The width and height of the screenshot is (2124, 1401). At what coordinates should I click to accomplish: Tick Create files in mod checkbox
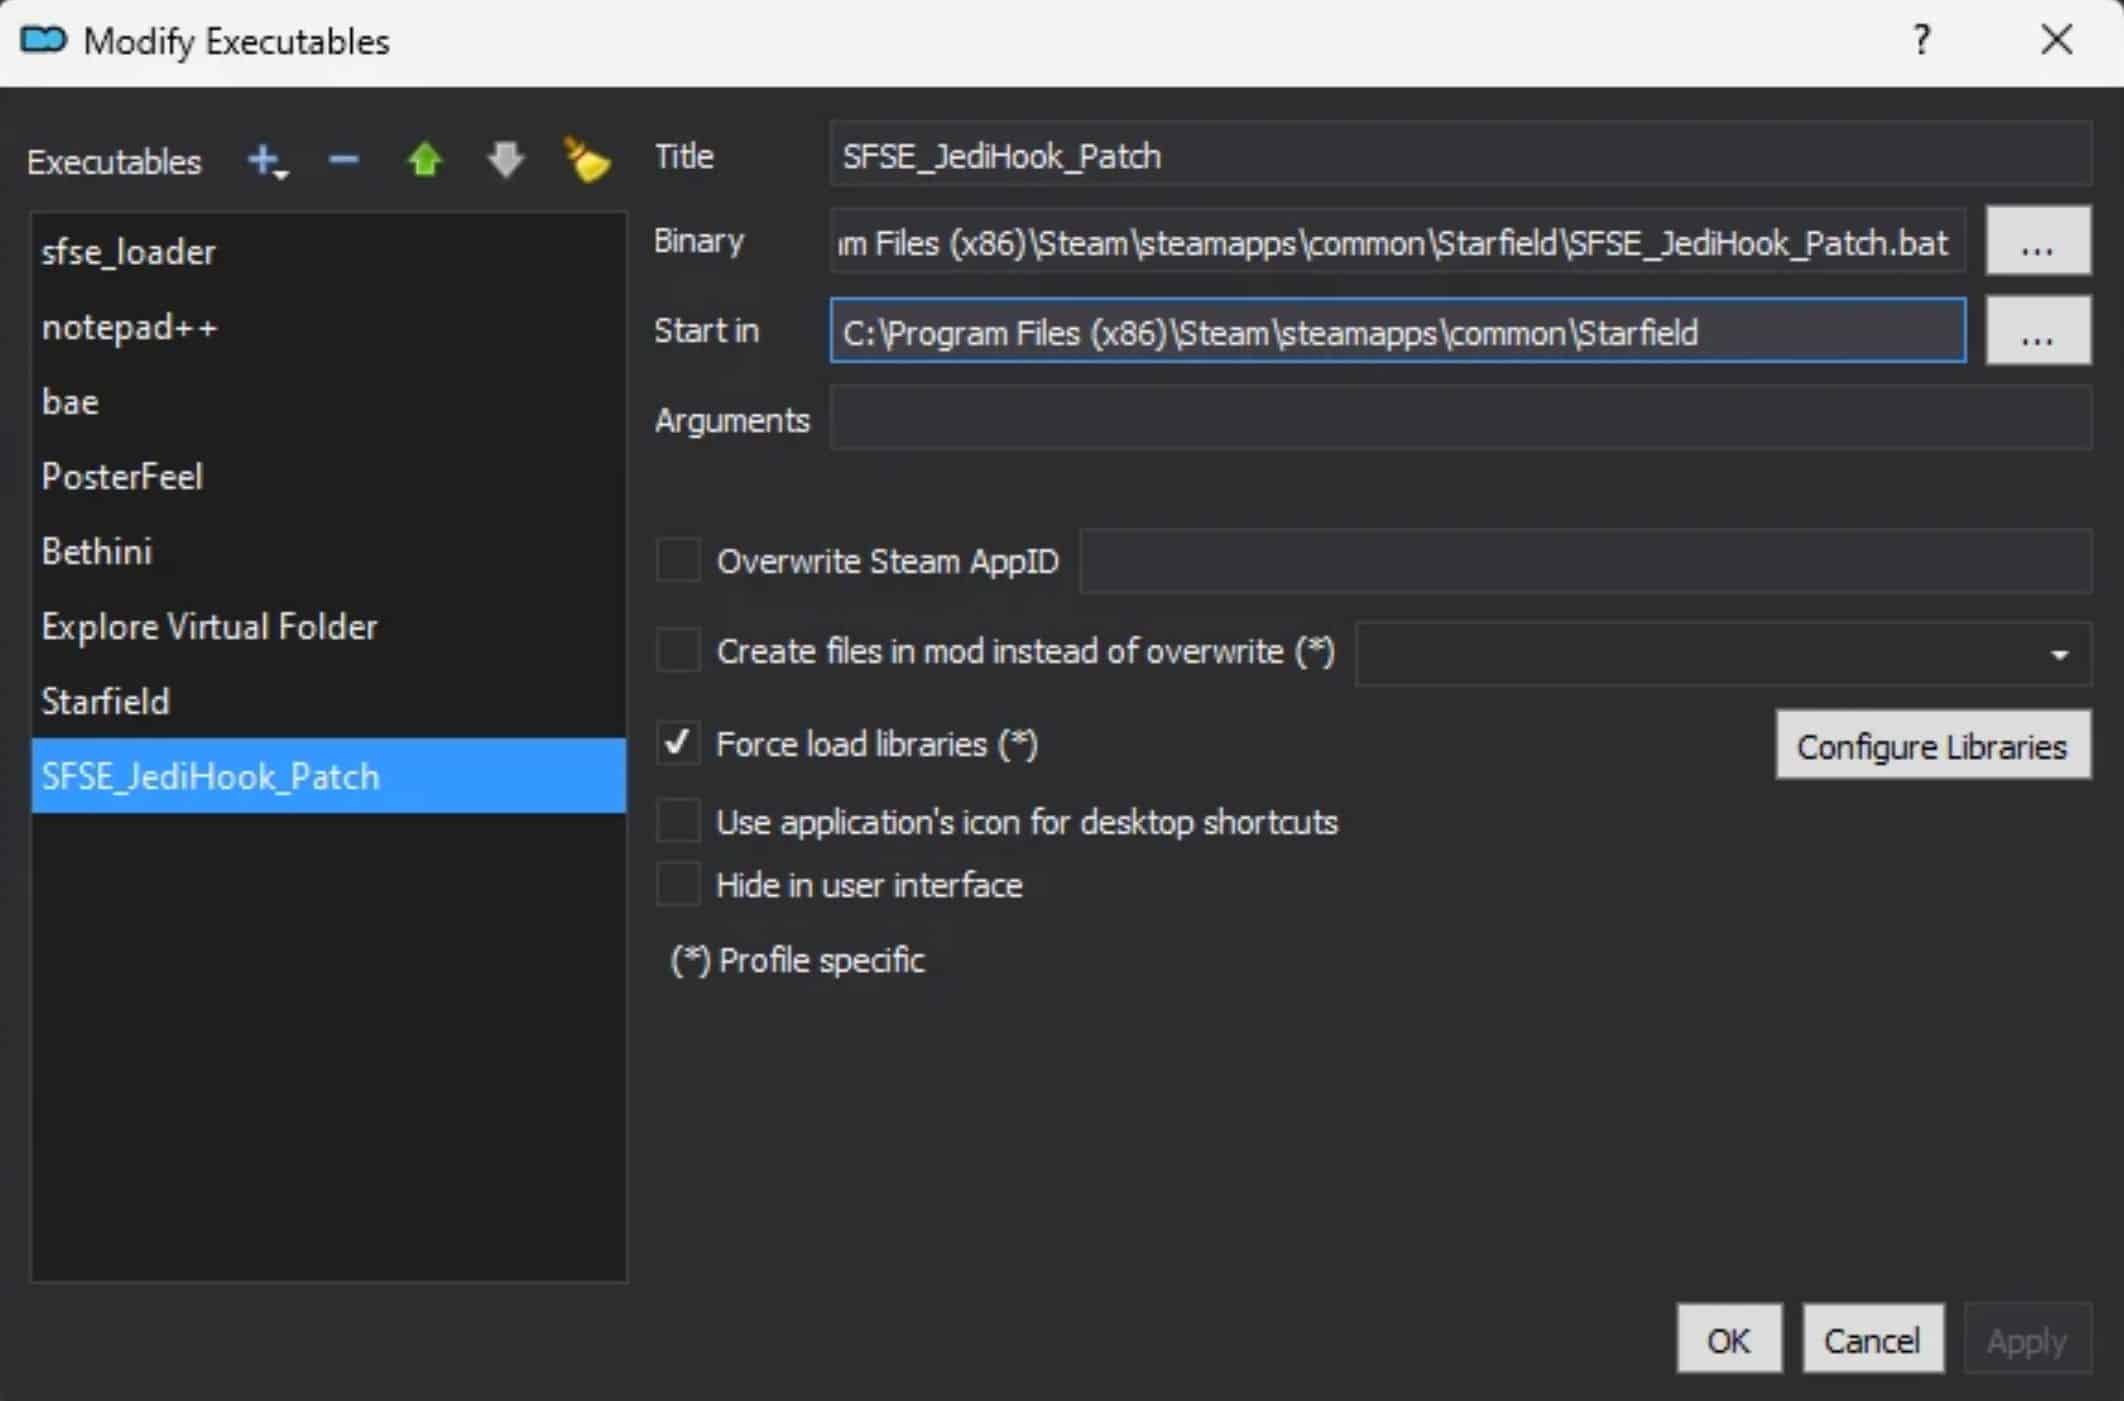678,651
